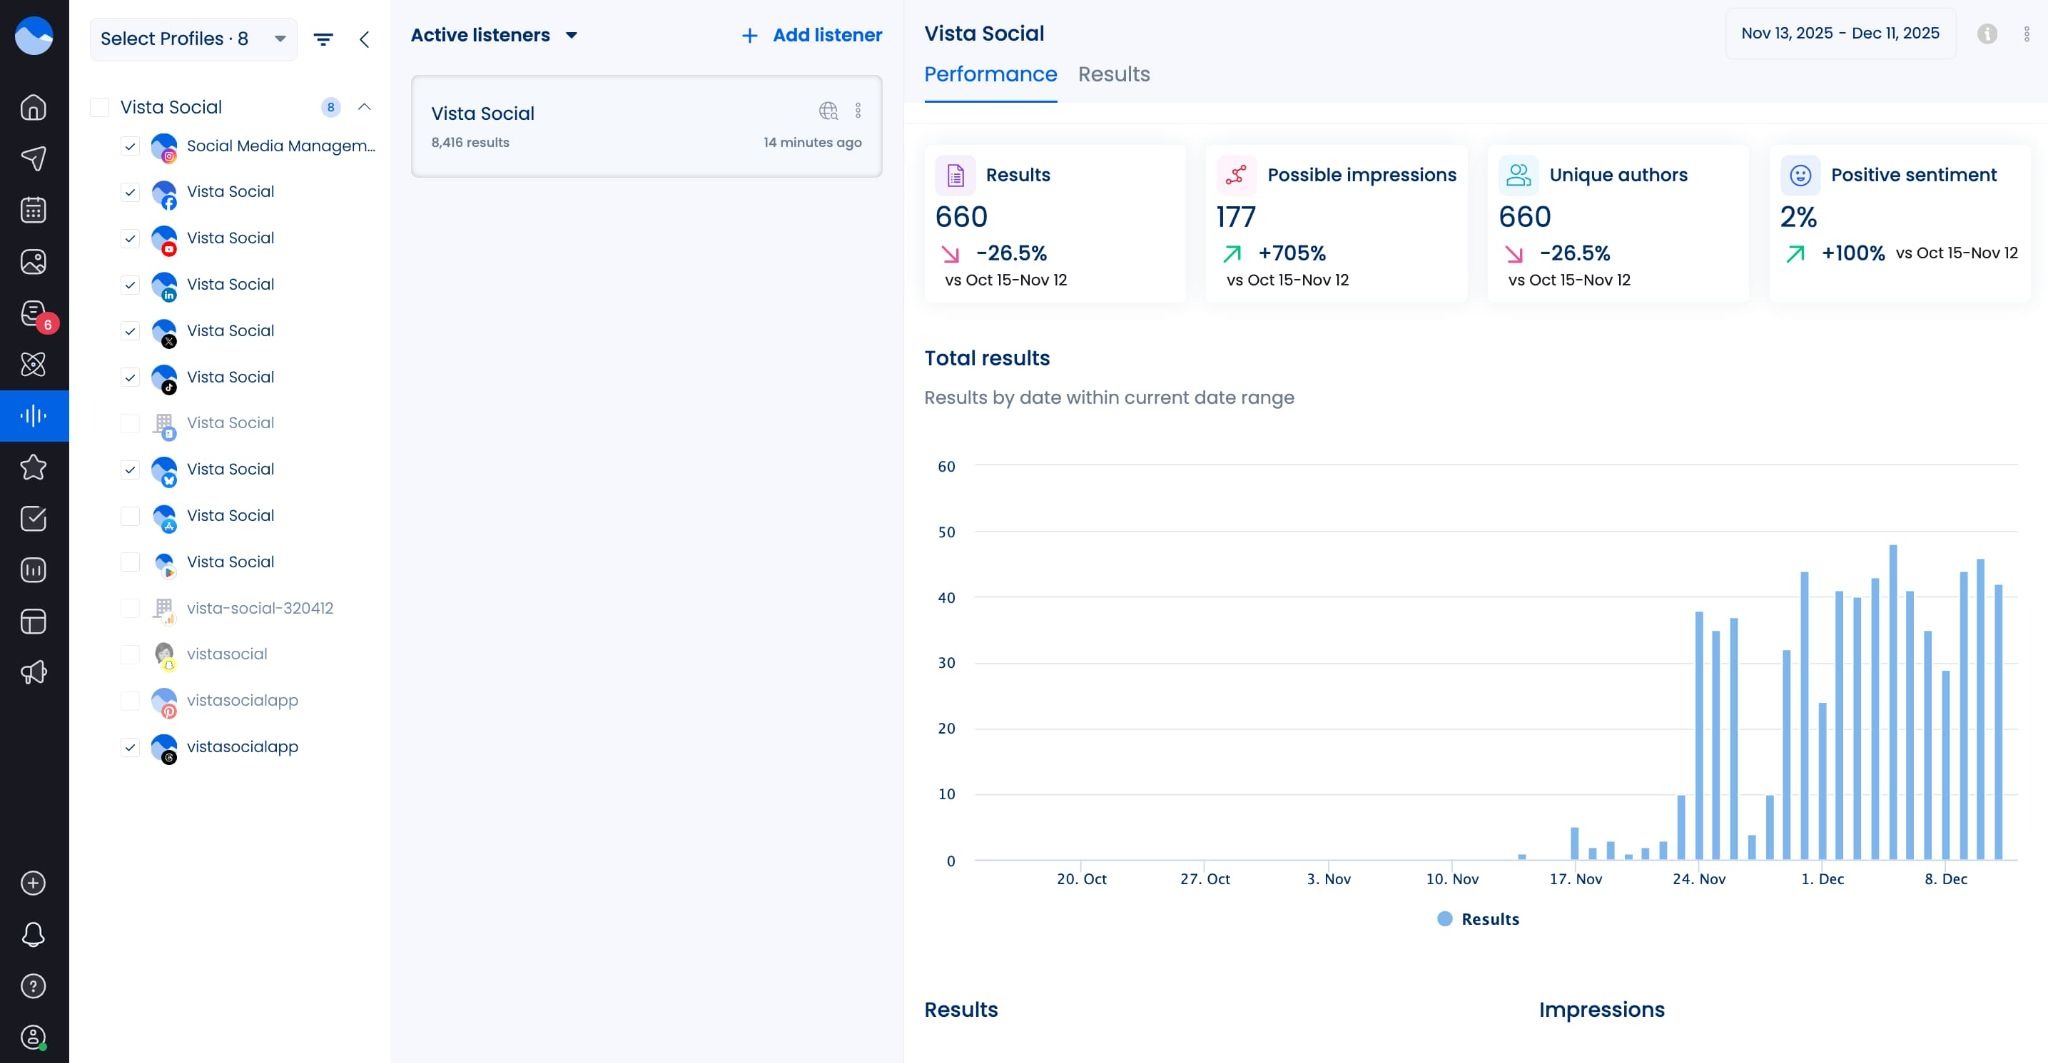
Task: Click the paper plane publish icon
Action: pyautogui.click(x=33, y=159)
